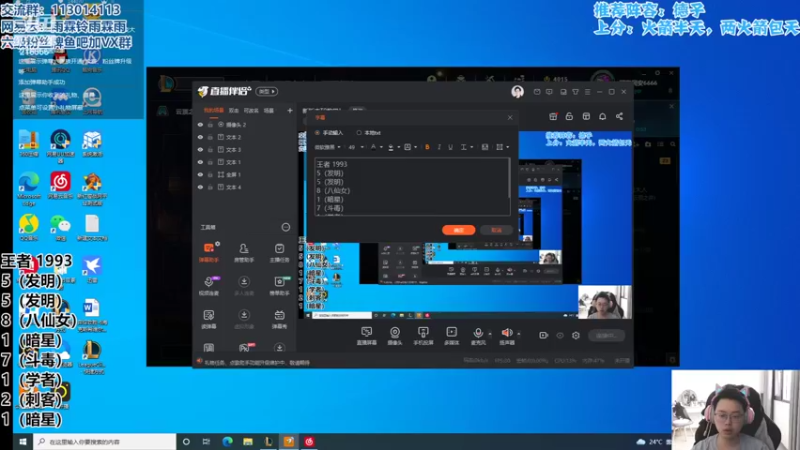Click into the subtitle text area

411,186
